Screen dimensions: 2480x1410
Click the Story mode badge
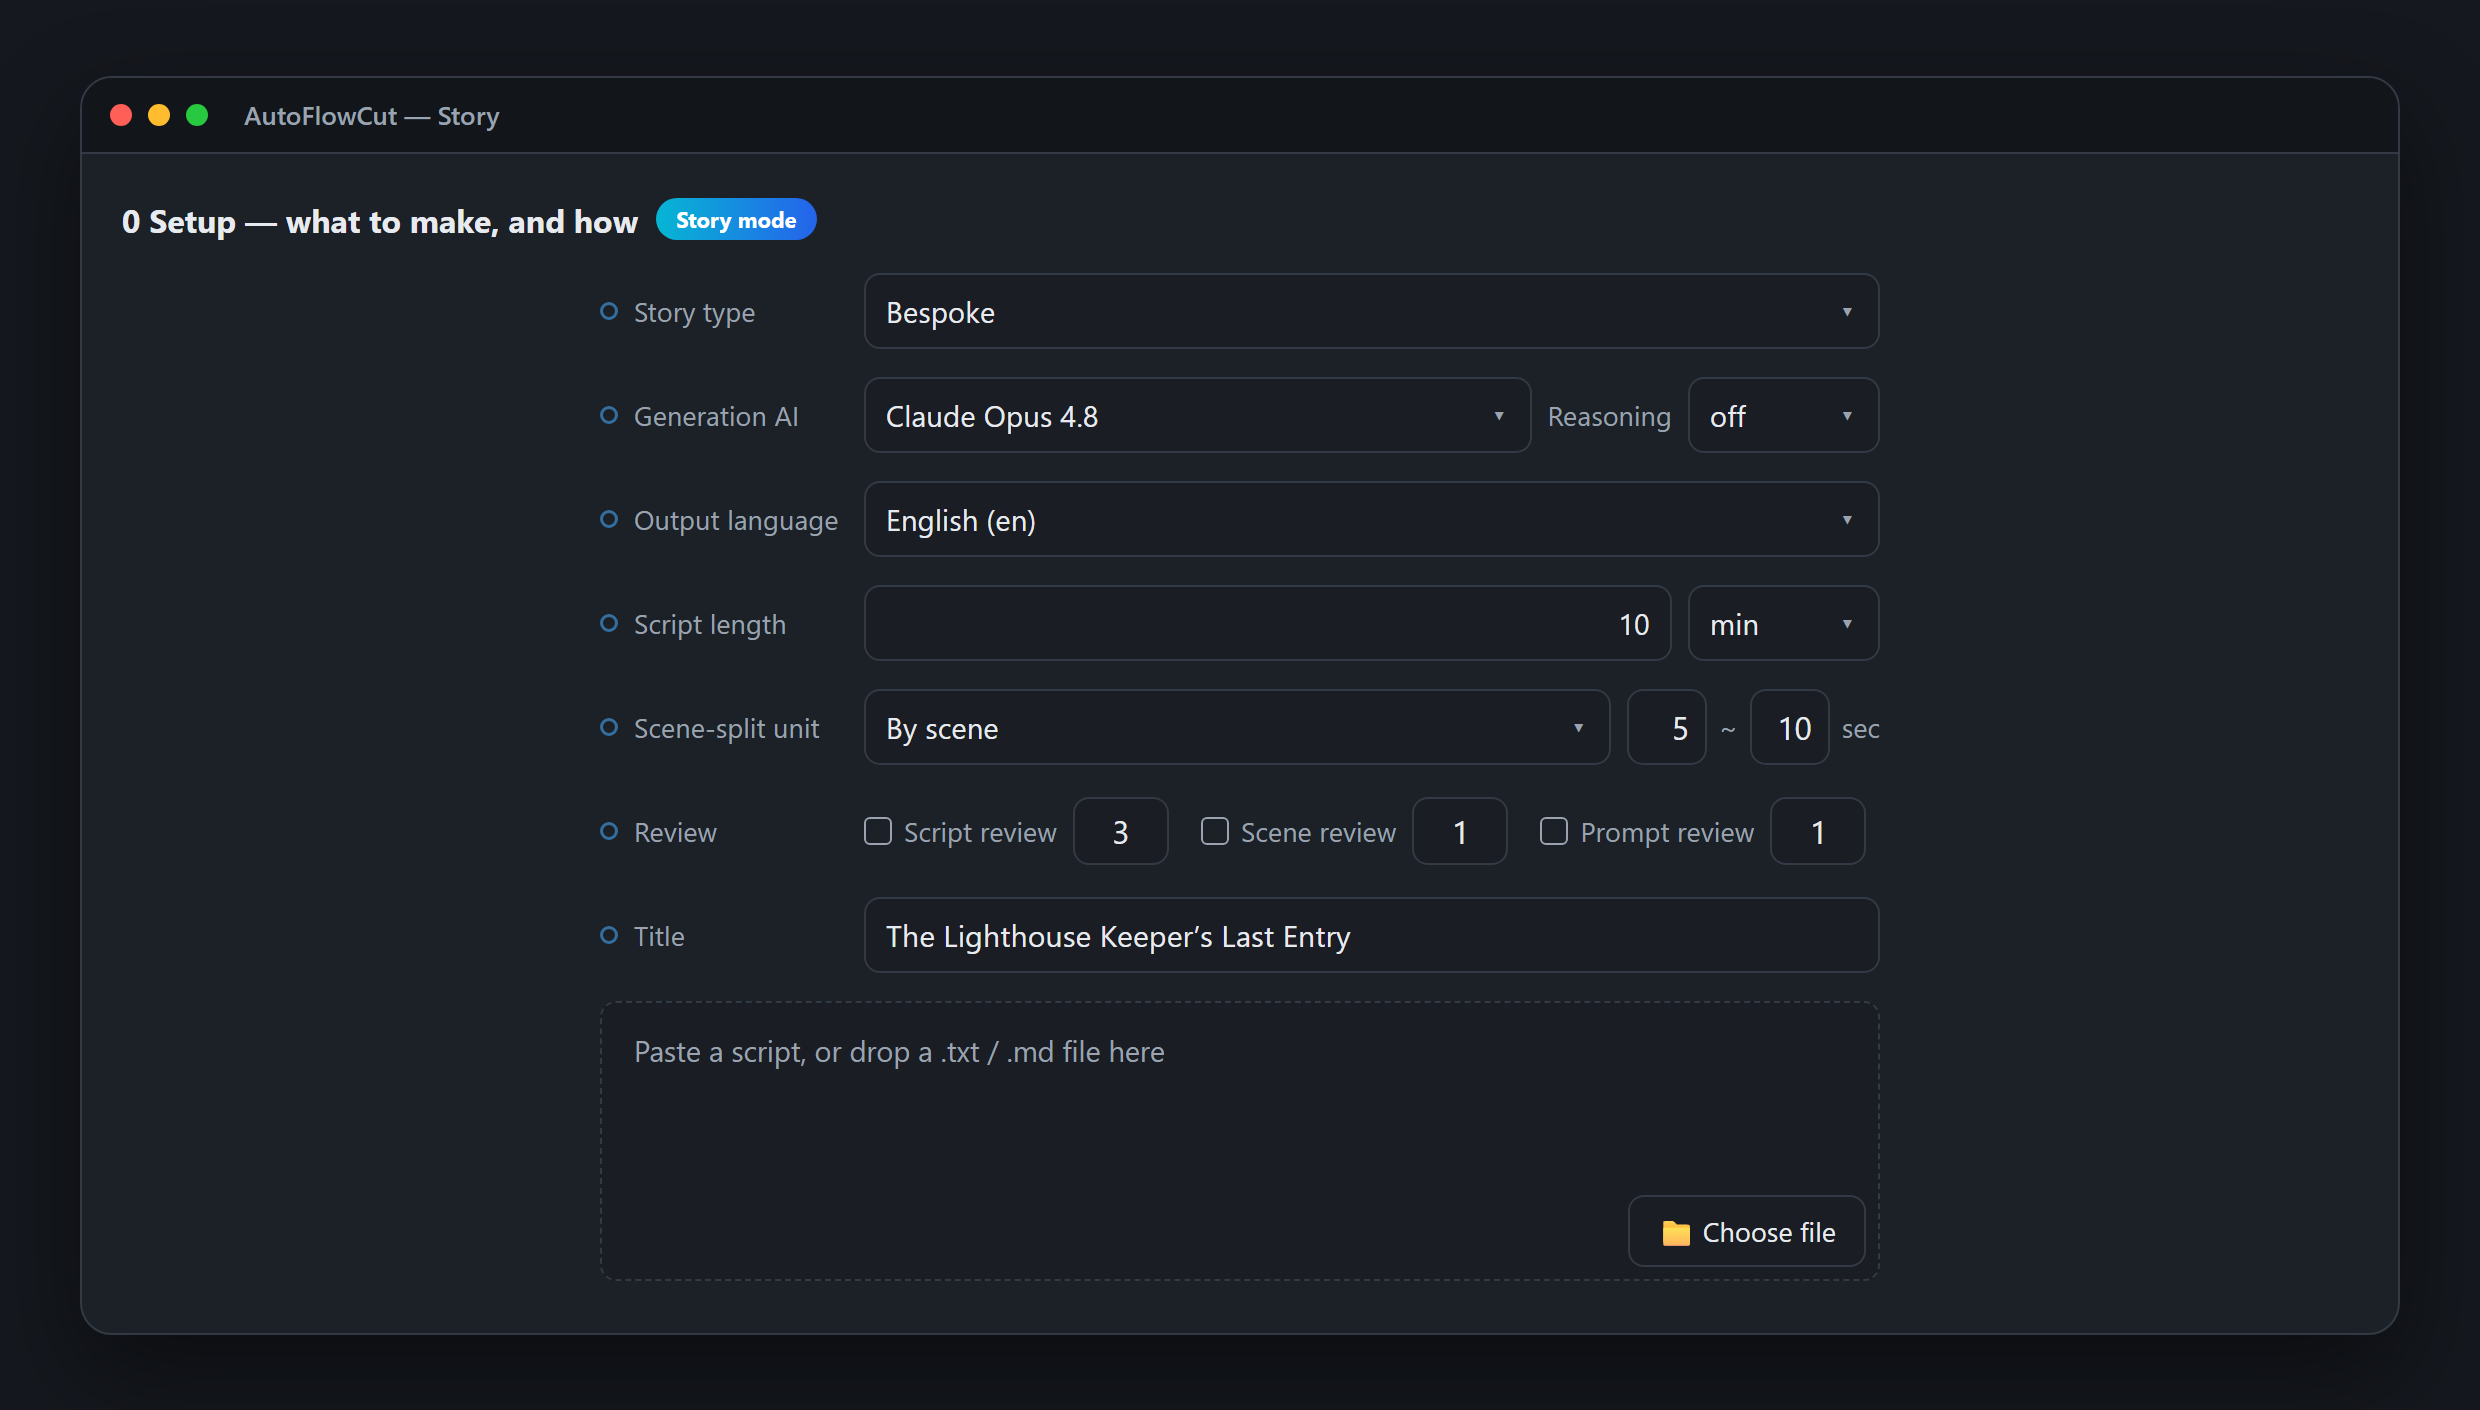(736, 220)
